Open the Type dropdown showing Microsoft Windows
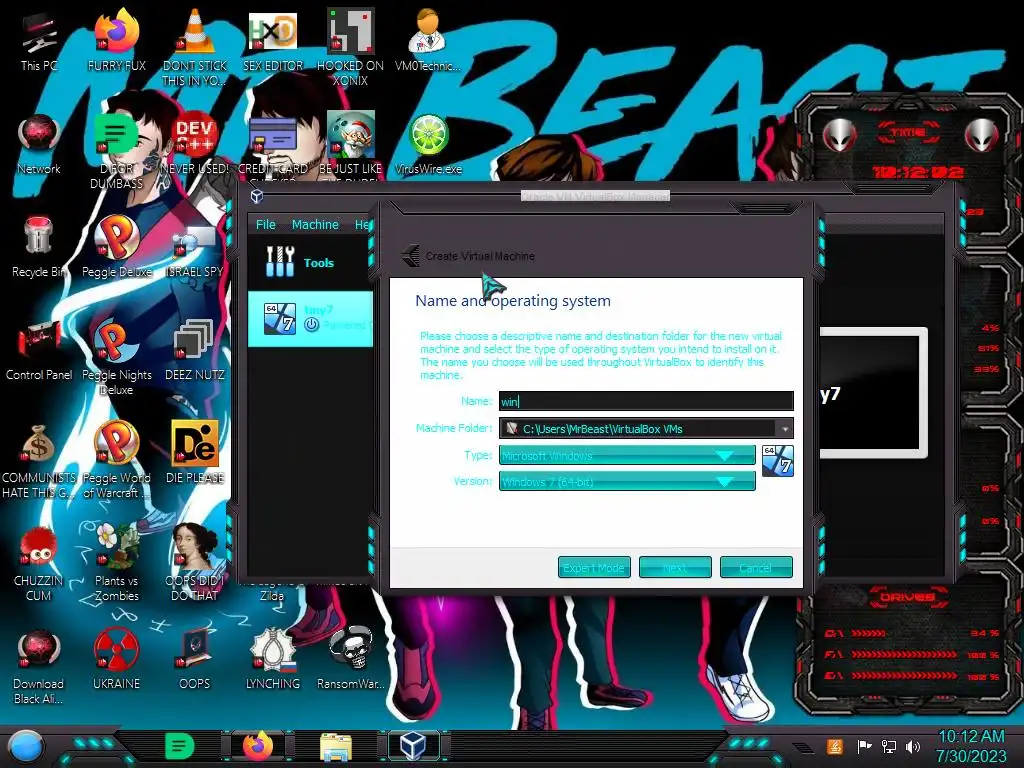 coord(627,455)
